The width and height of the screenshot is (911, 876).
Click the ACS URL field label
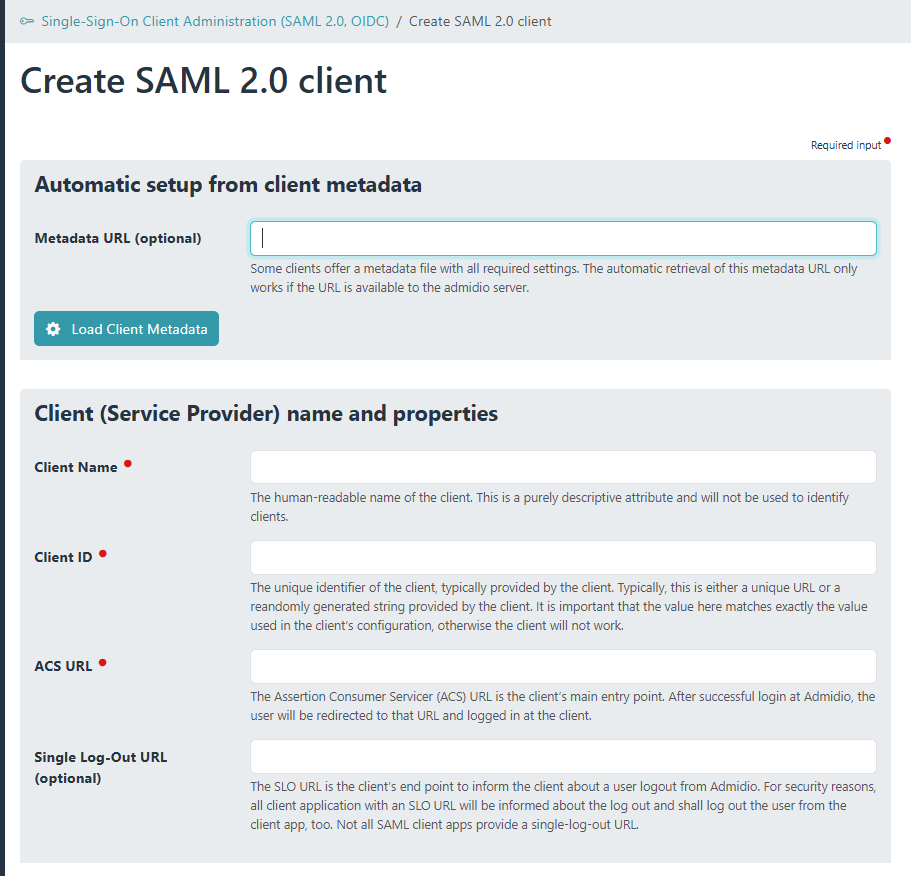tap(63, 666)
